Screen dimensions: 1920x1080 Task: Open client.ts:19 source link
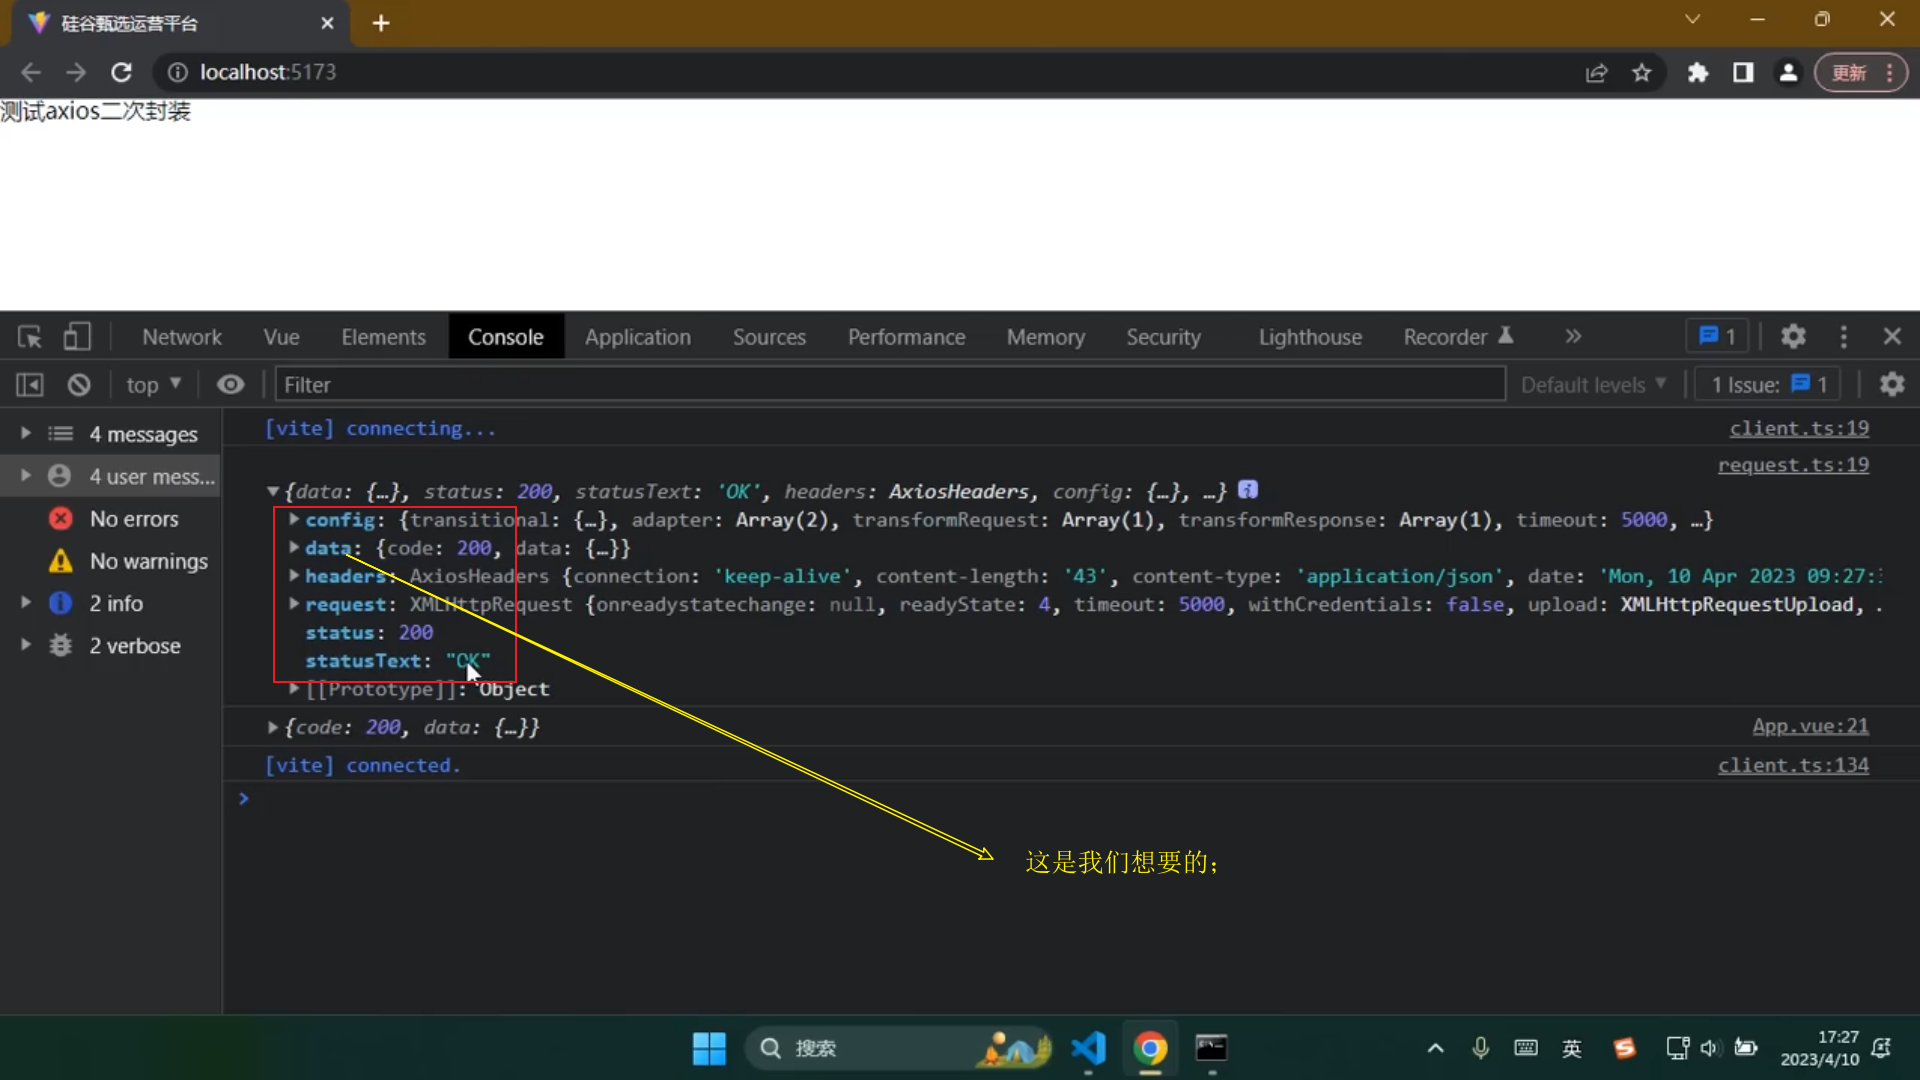coord(1799,428)
